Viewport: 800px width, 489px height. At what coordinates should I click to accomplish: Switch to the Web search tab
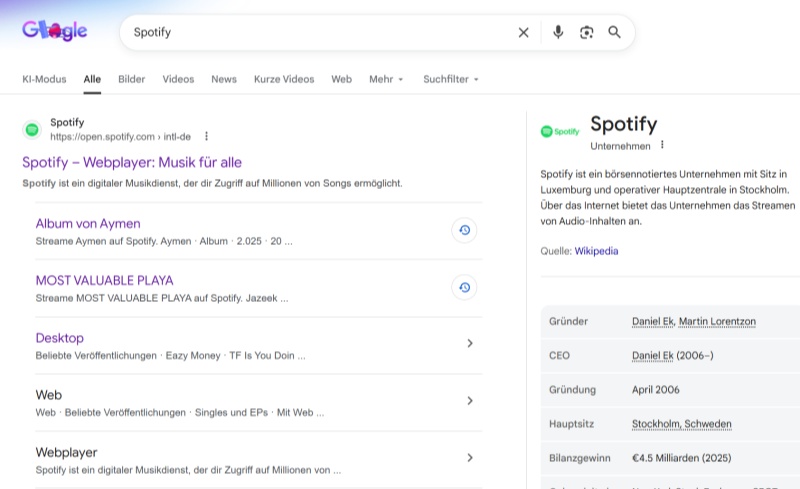(341, 79)
